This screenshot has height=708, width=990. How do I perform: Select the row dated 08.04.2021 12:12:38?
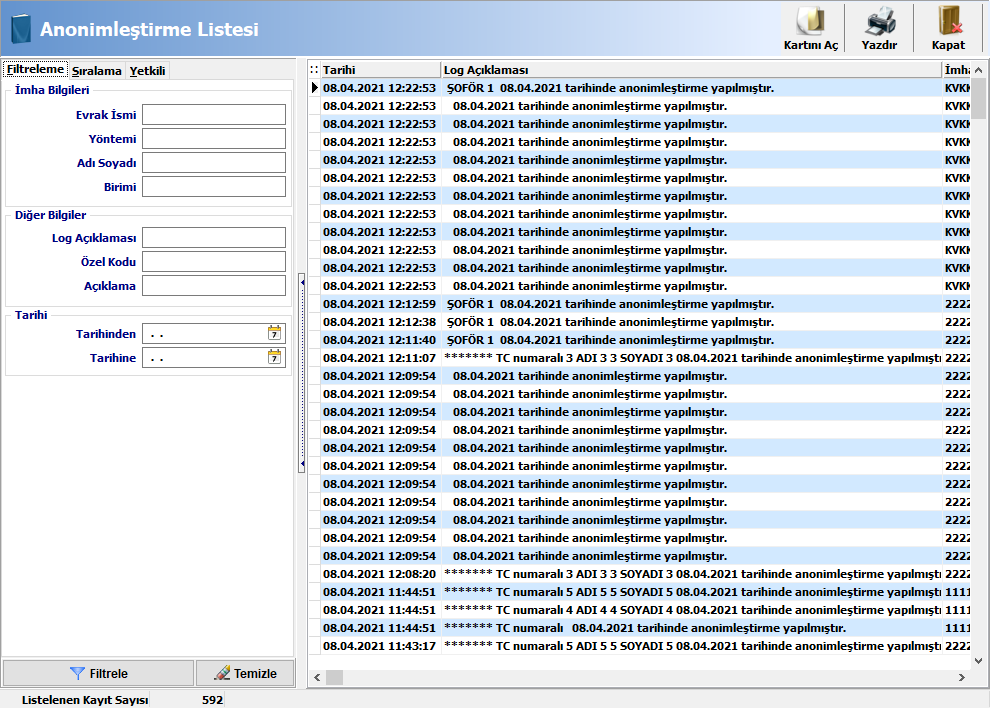640,322
